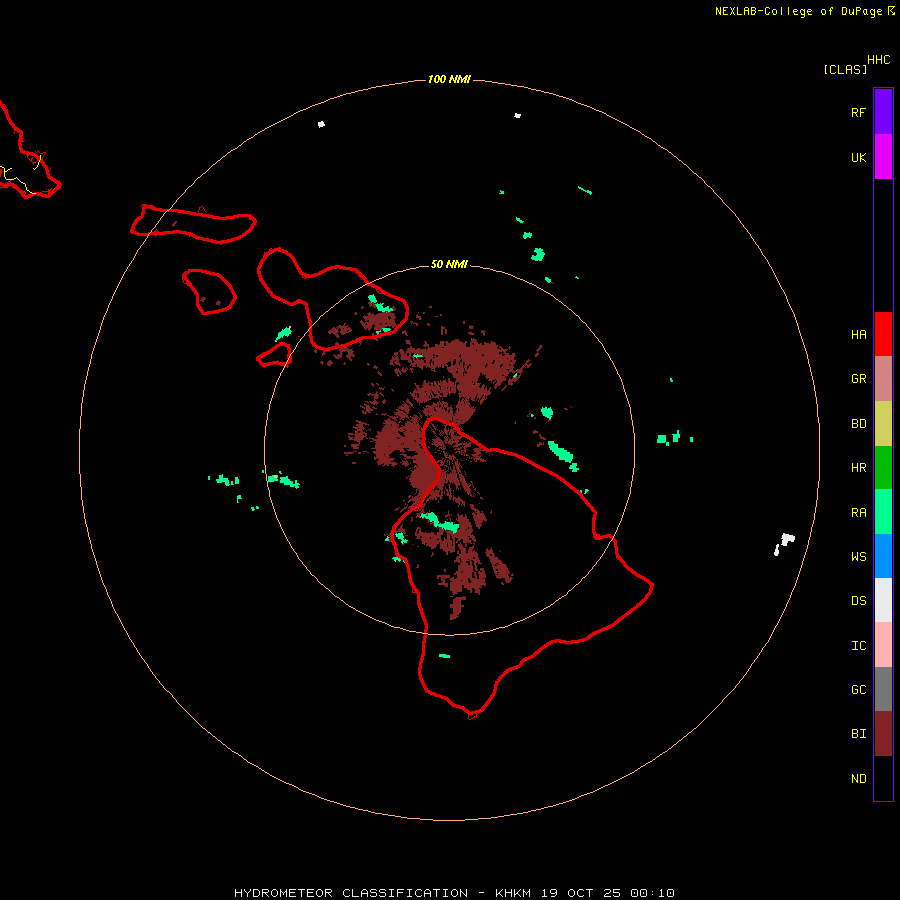Click the RF legend label
900x900 pixels.
click(858, 112)
